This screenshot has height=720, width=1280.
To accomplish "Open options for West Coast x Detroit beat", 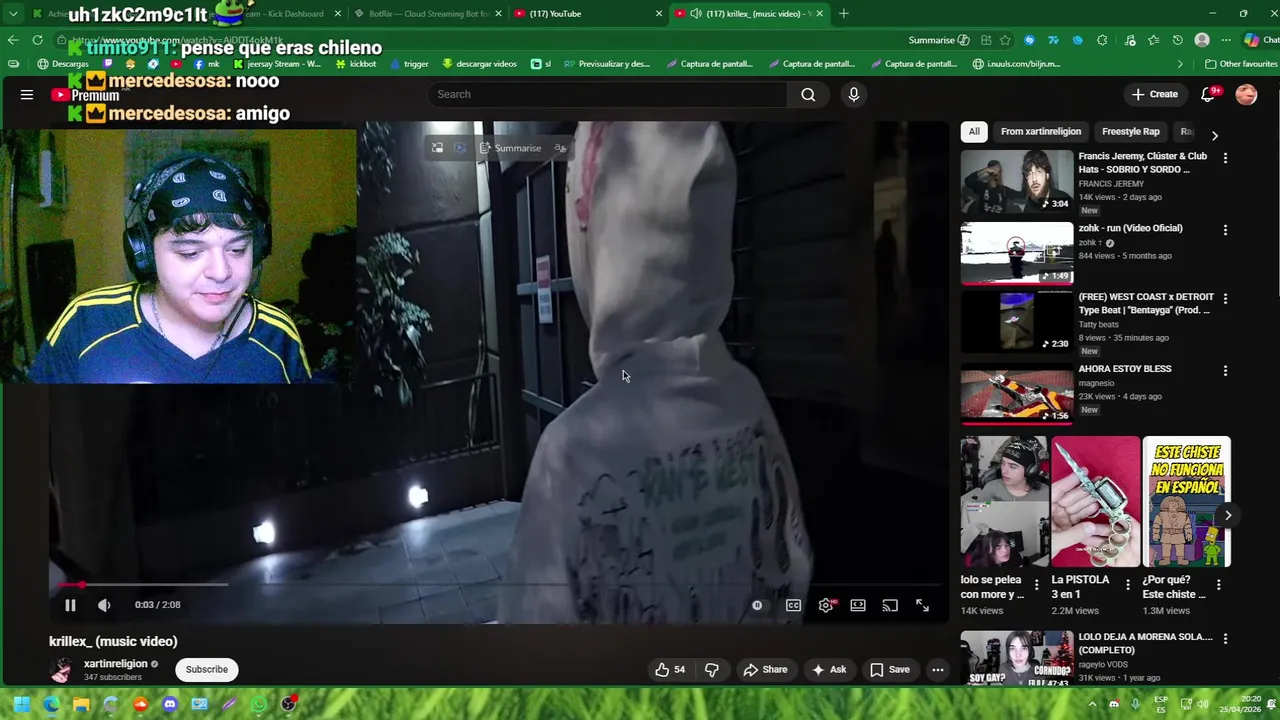I will coord(1225,298).
